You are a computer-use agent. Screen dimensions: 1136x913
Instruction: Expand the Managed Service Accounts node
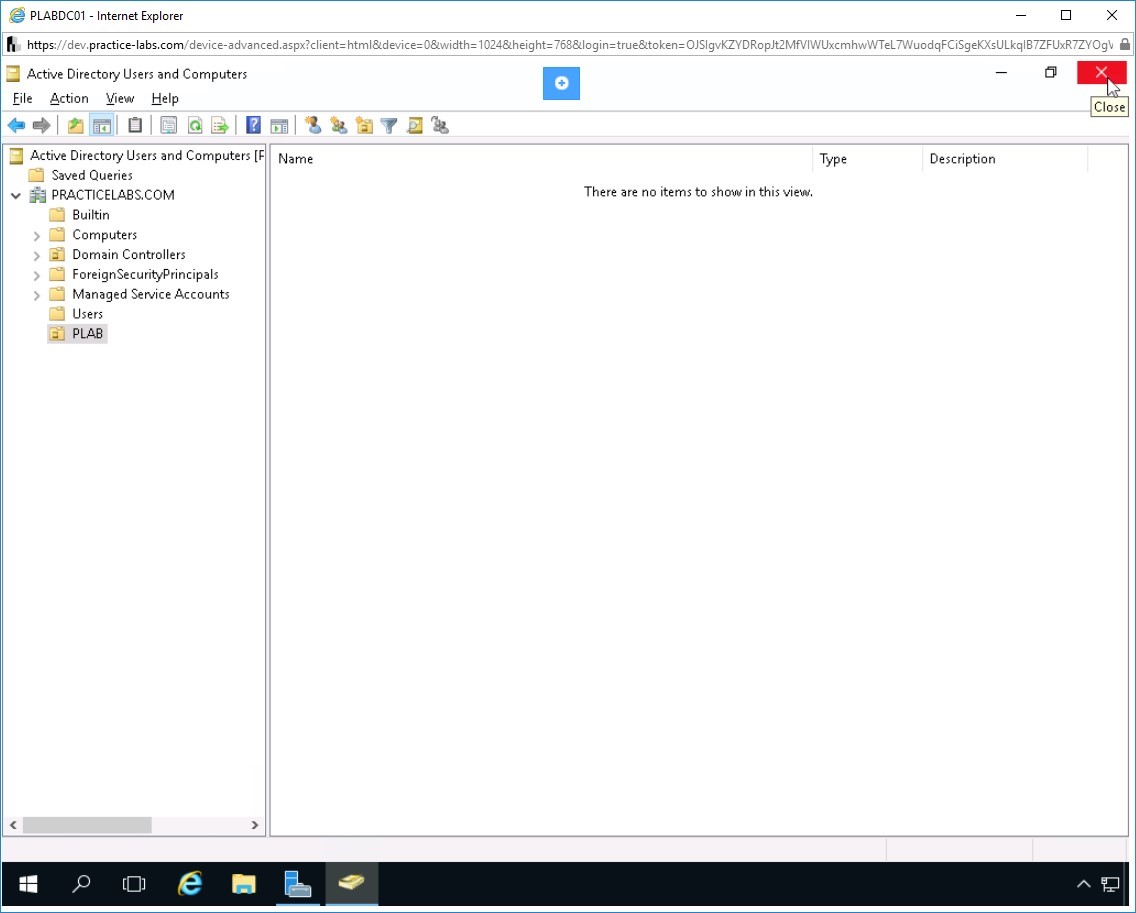[36, 295]
